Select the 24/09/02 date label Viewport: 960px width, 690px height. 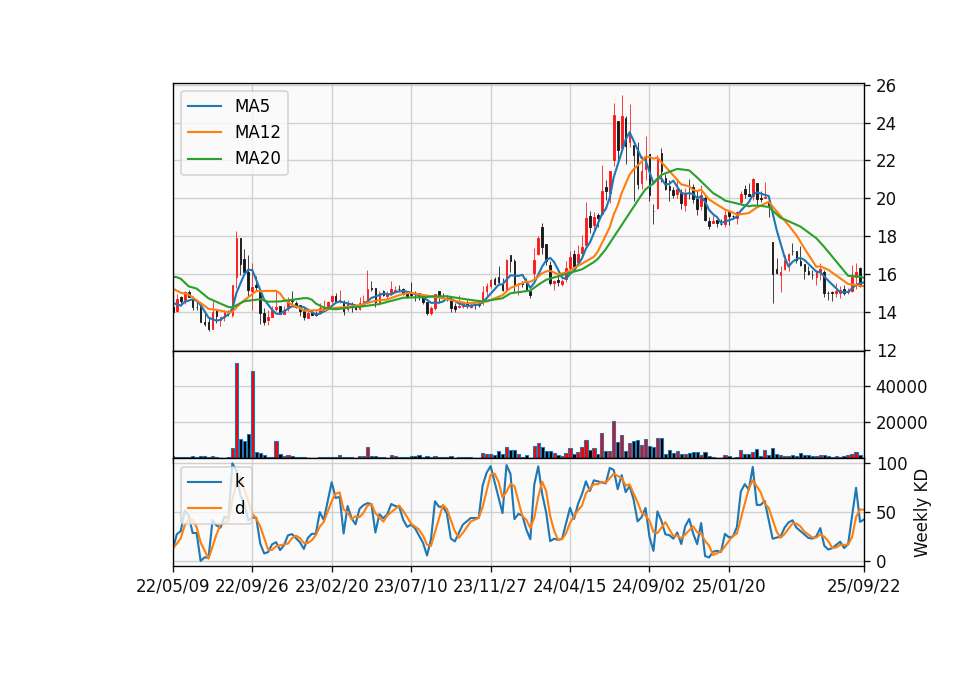[x=648, y=586]
